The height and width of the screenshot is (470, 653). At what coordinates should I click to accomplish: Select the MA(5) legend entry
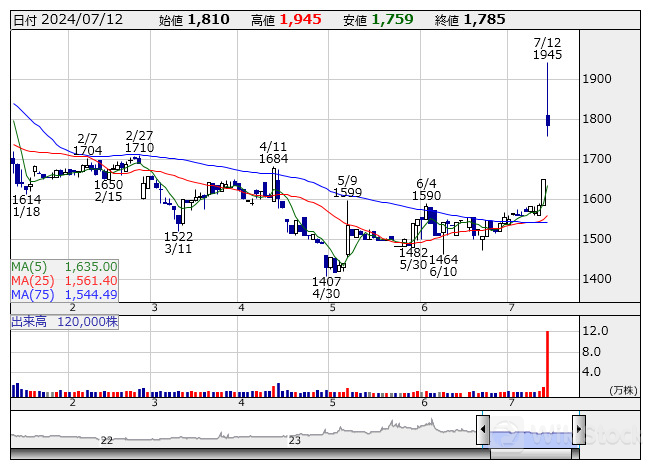point(65,267)
